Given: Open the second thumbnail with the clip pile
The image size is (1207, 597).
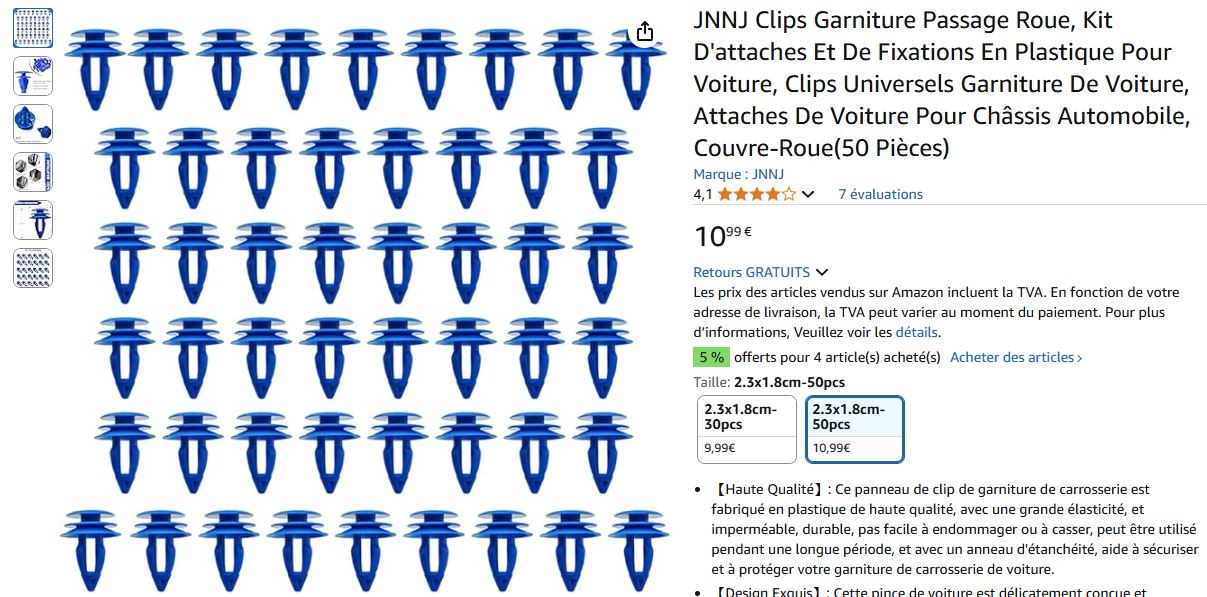Looking at the screenshot, I should click(x=33, y=76).
